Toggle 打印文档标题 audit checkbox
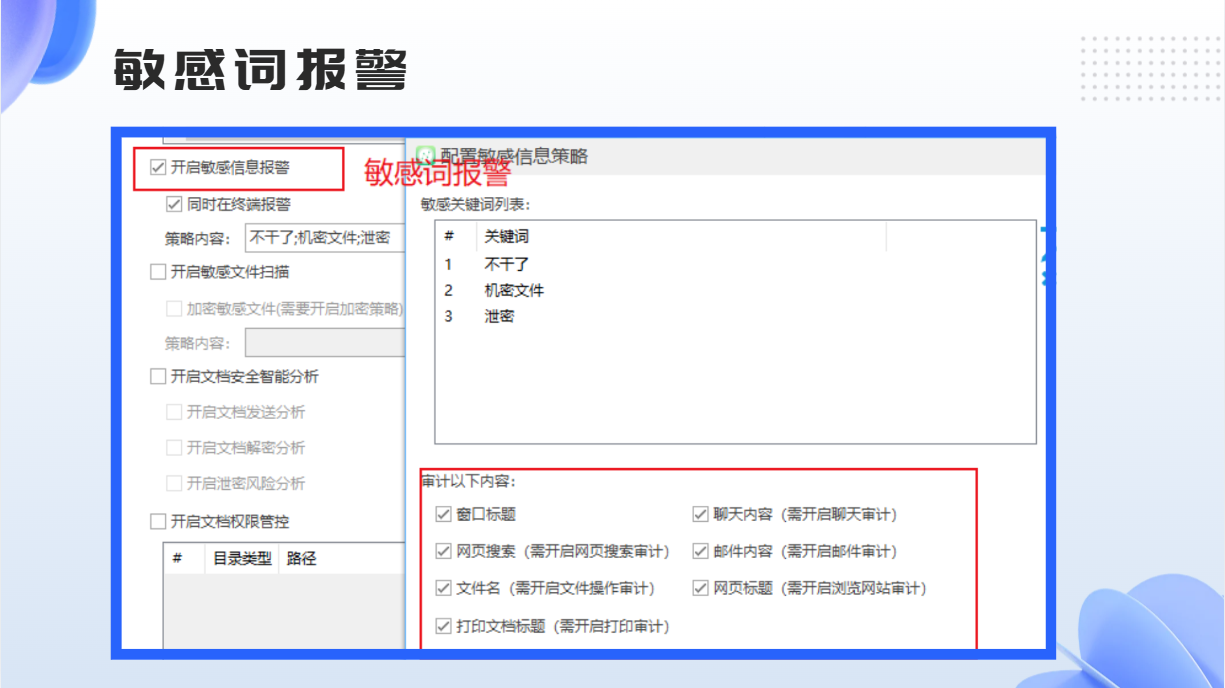Viewport: 1225px width, 688px height. (444, 627)
